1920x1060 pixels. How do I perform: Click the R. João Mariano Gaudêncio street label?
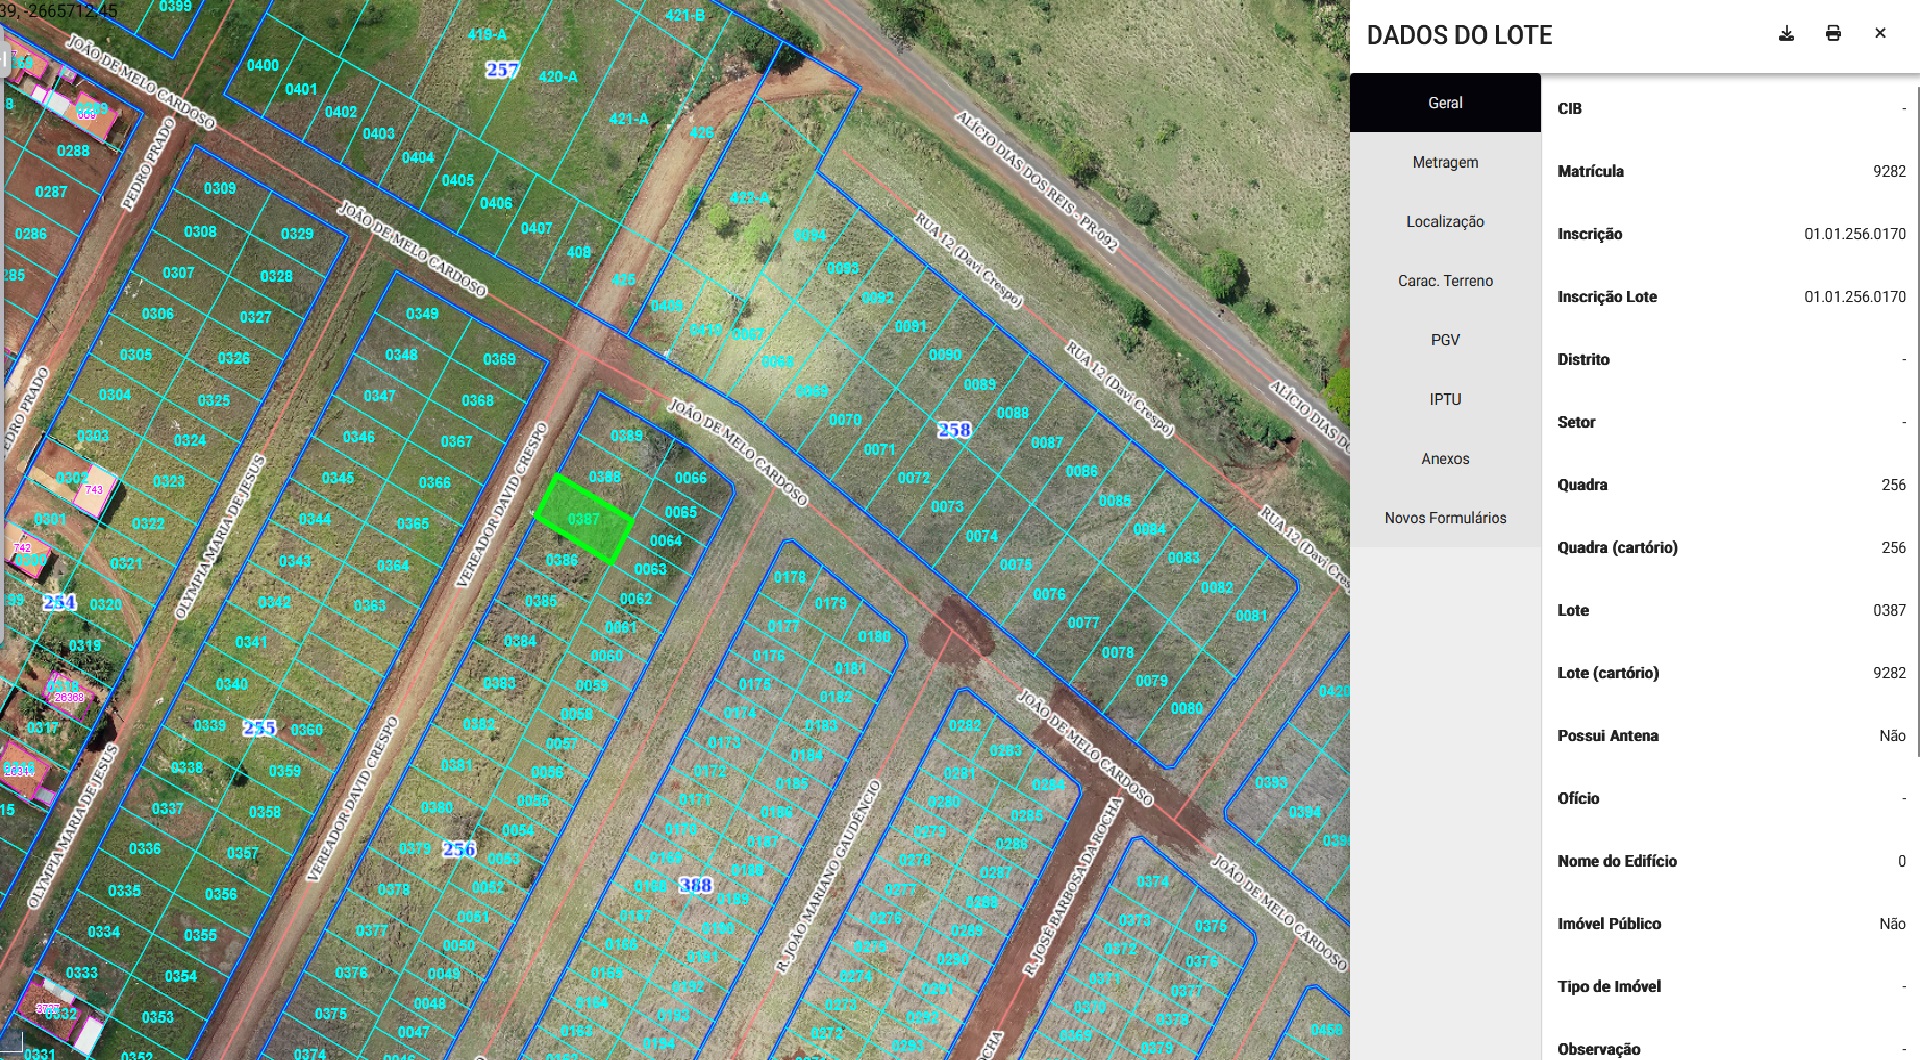(827, 877)
